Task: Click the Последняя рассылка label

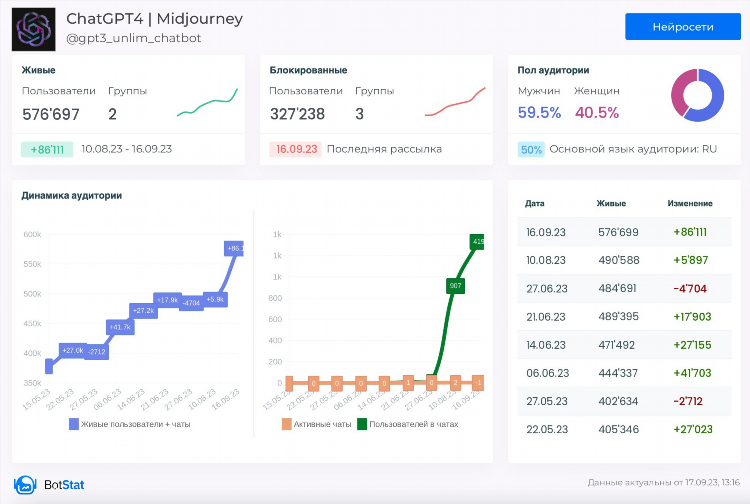Action: (x=384, y=149)
